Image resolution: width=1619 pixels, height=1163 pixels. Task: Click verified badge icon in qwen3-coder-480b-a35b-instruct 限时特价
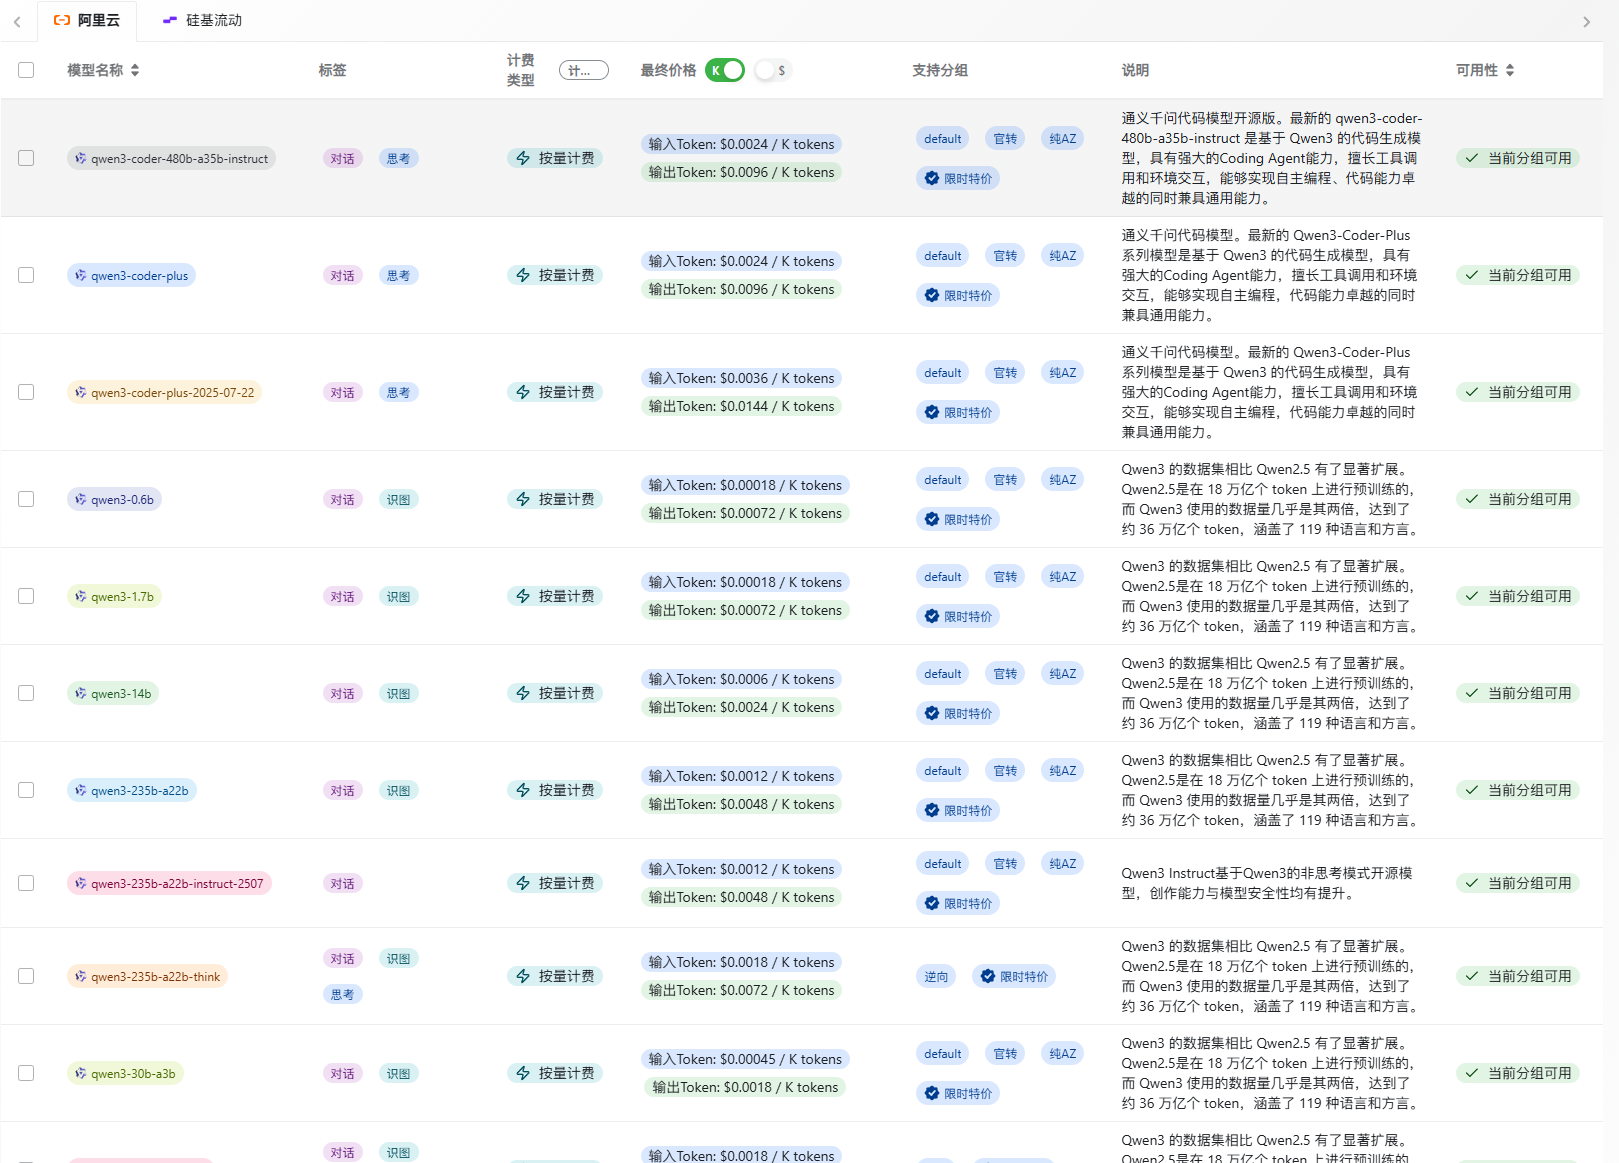932,178
